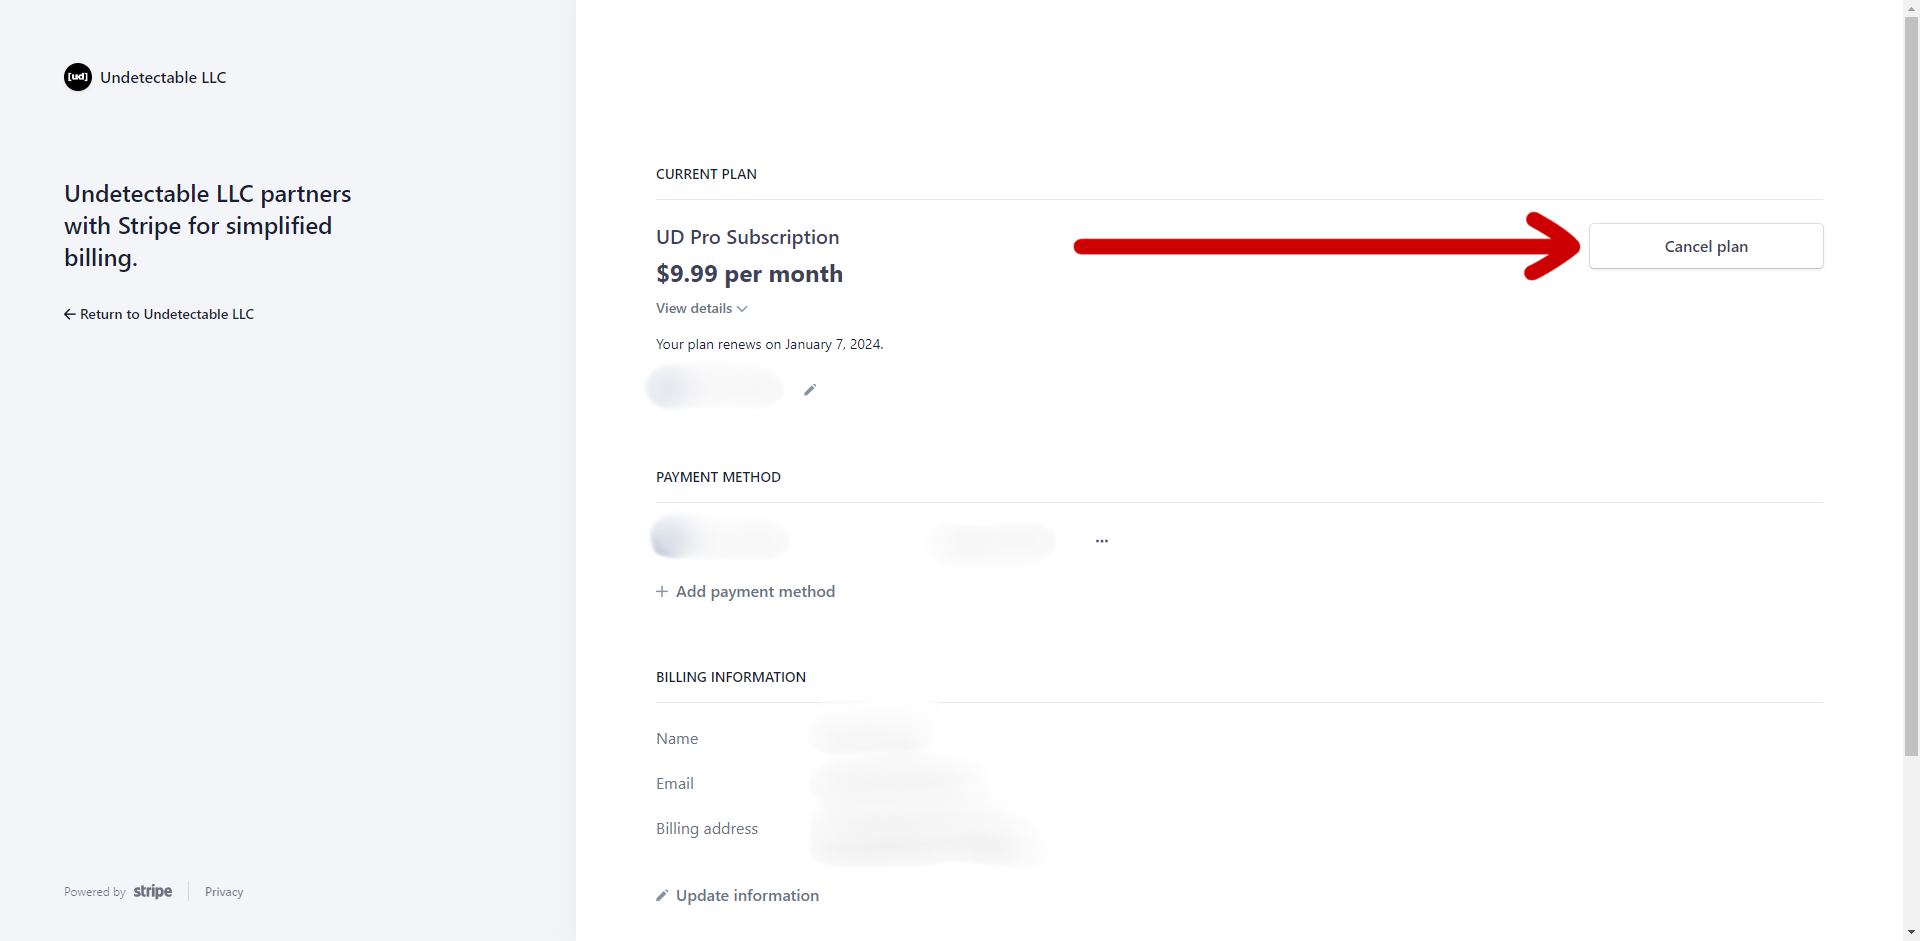The image size is (1920, 941).
Task: Click the Undetectable LLC company name header
Action: pos(163,77)
